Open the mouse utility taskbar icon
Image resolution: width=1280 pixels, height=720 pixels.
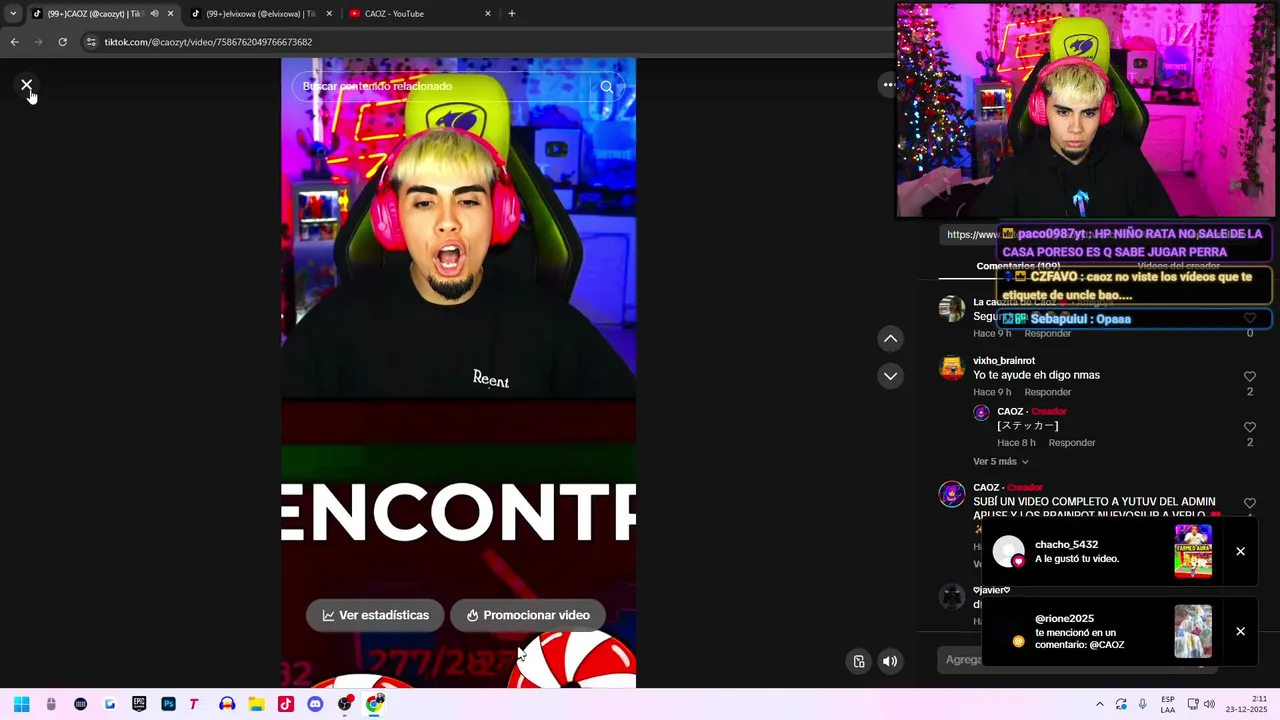pos(51,704)
